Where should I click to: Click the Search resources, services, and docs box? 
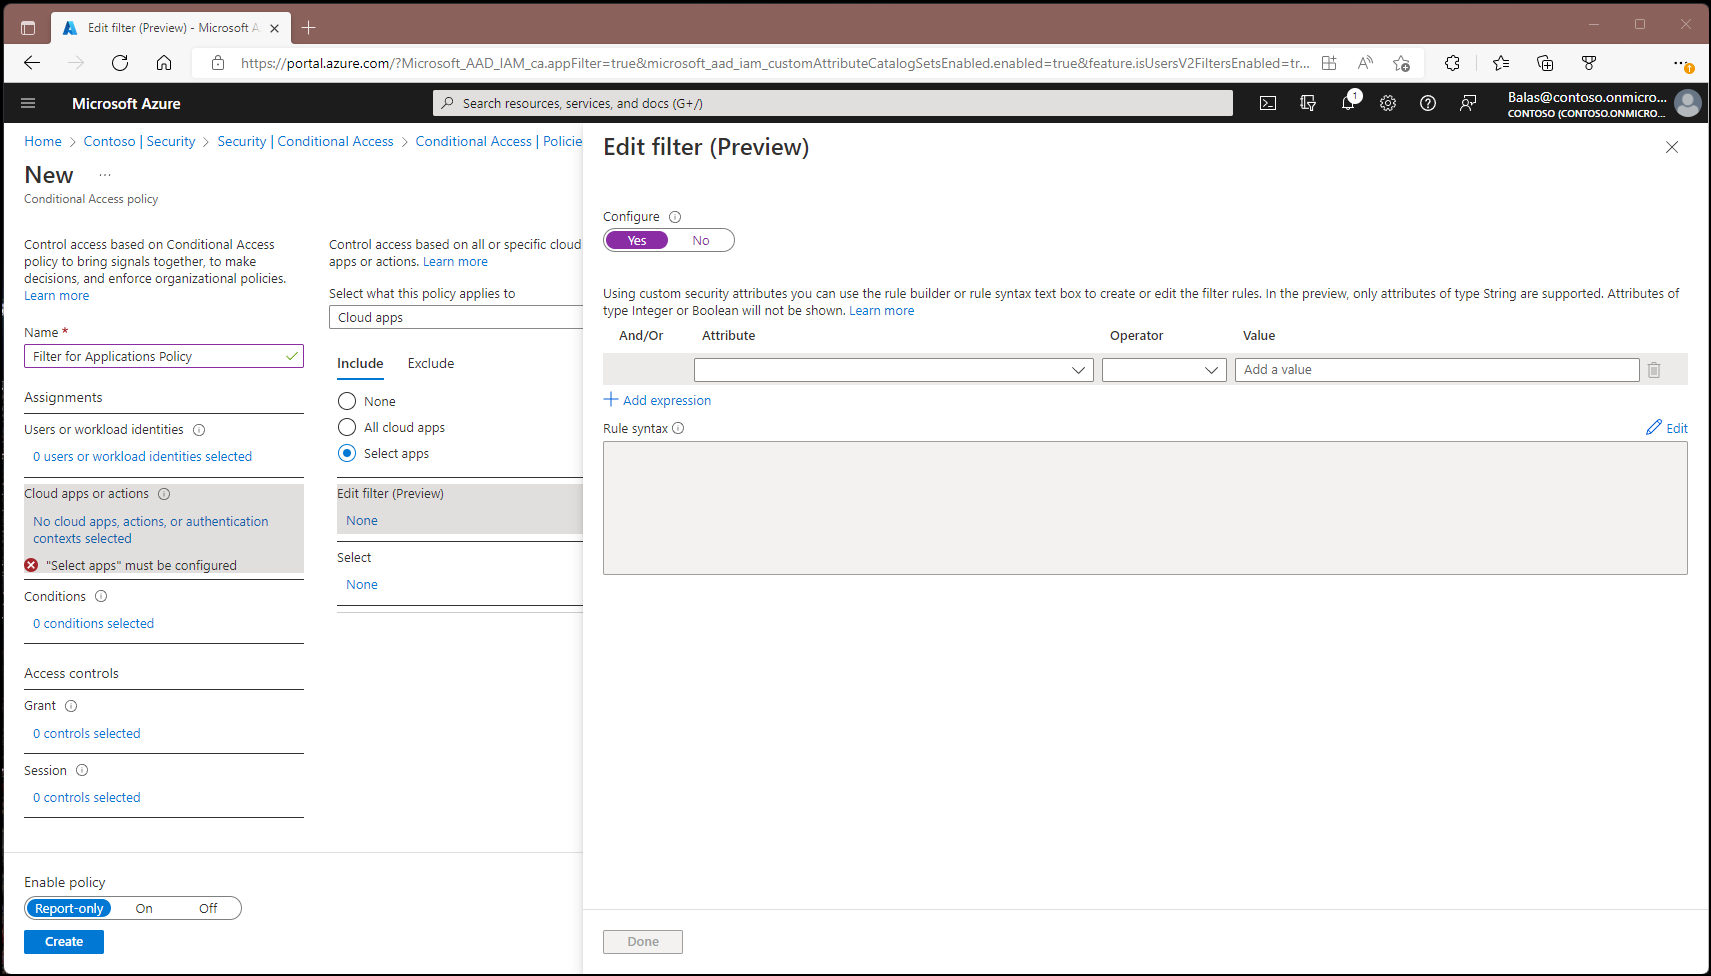(x=833, y=103)
